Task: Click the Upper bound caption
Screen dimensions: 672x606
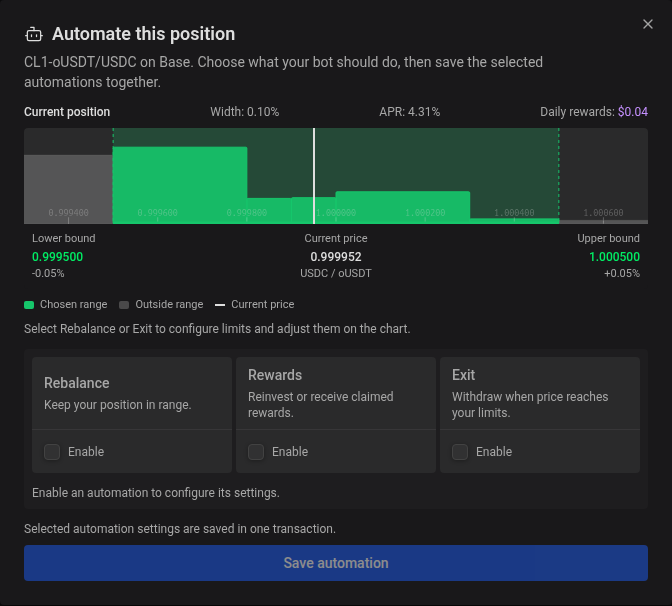Action: click(x=608, y=238)
